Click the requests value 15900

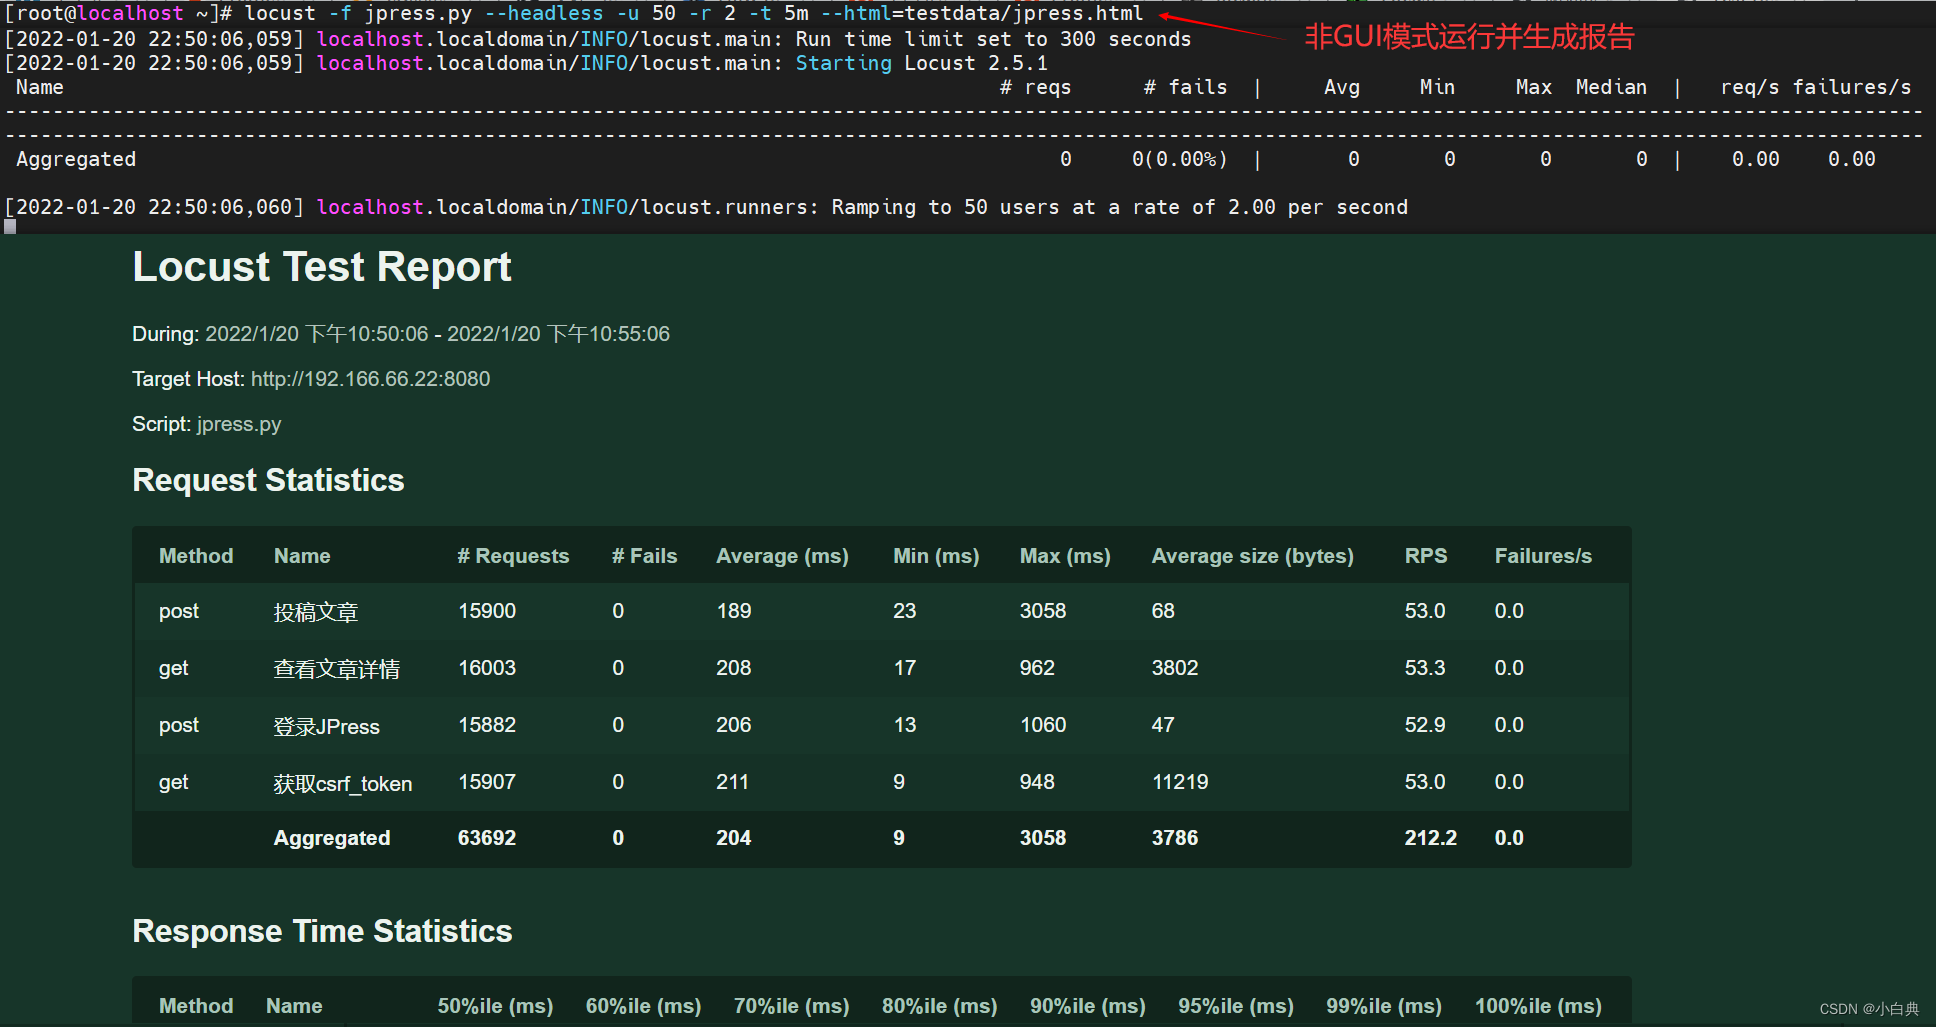pyautogui.click(x=487, y=611)
